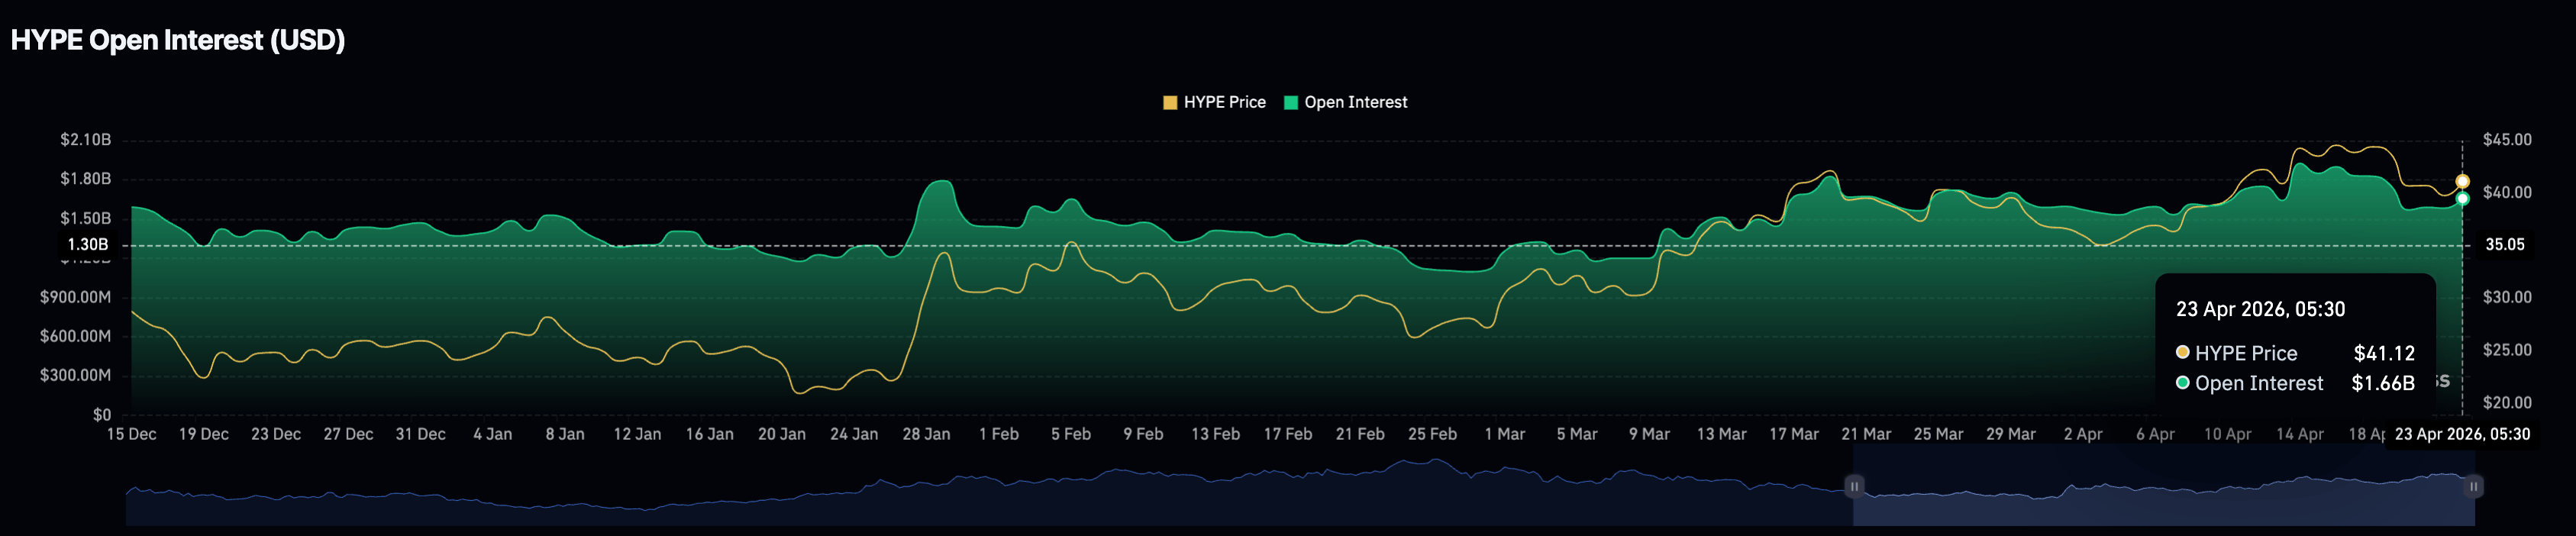2576x536 pixels.
Task: Click the green Open Interest dot in tooltip
Action: click(2183, 382)
